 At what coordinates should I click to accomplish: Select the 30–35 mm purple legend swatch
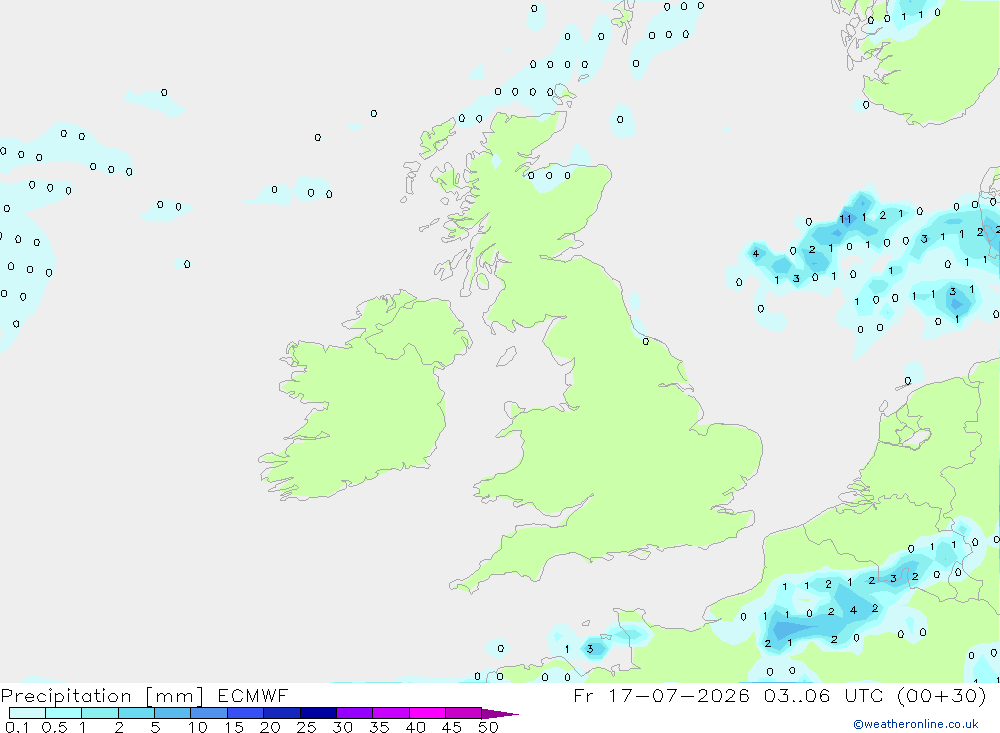pos(355,713)
